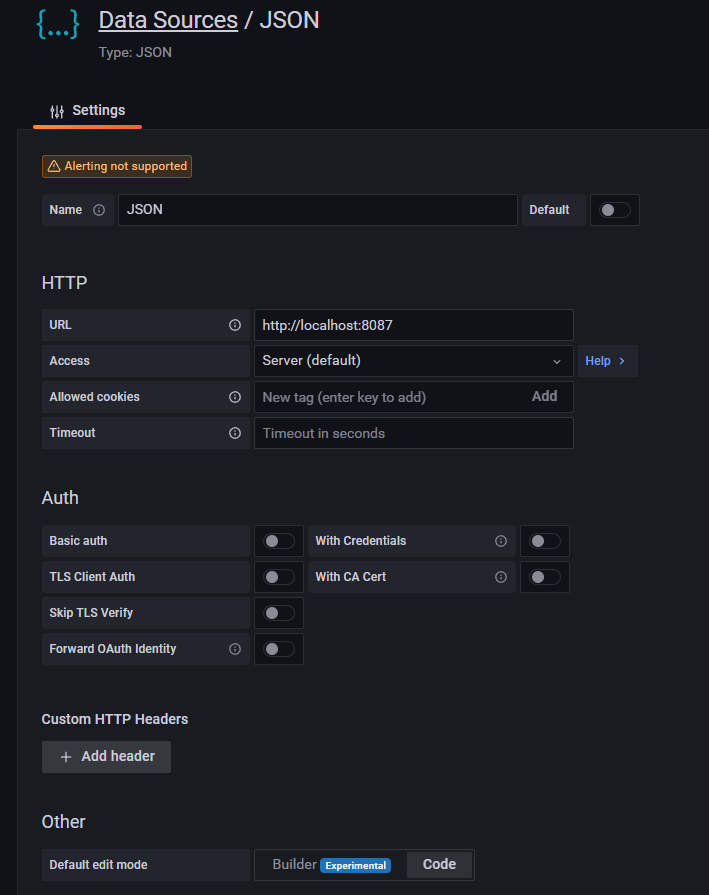The image size is (709, 895).
Task: Expand the Access Help section
Action: 606,361
